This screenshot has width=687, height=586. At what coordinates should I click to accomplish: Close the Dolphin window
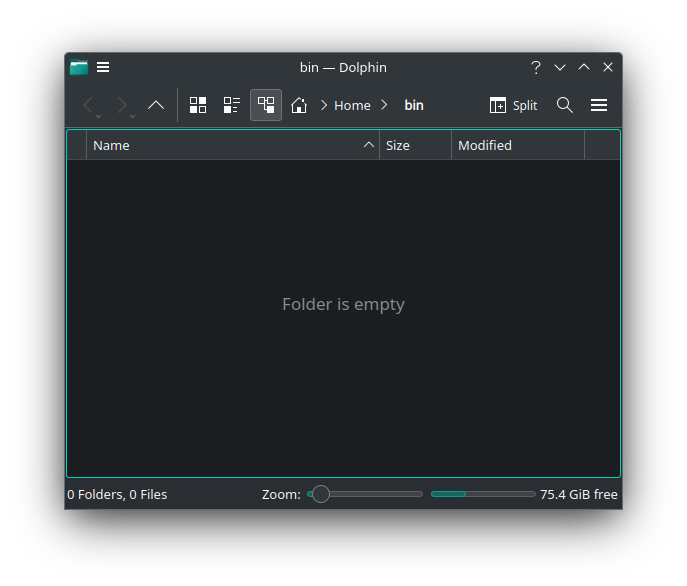point(608,67)
